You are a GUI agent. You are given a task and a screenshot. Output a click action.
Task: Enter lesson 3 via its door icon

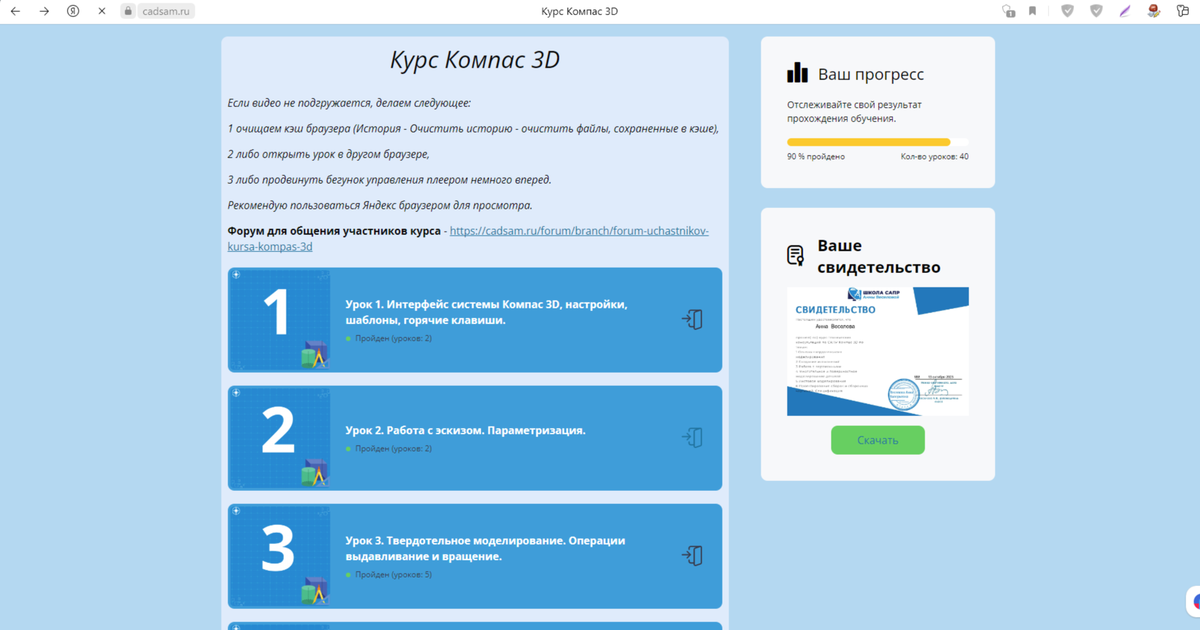pos(692,555)
